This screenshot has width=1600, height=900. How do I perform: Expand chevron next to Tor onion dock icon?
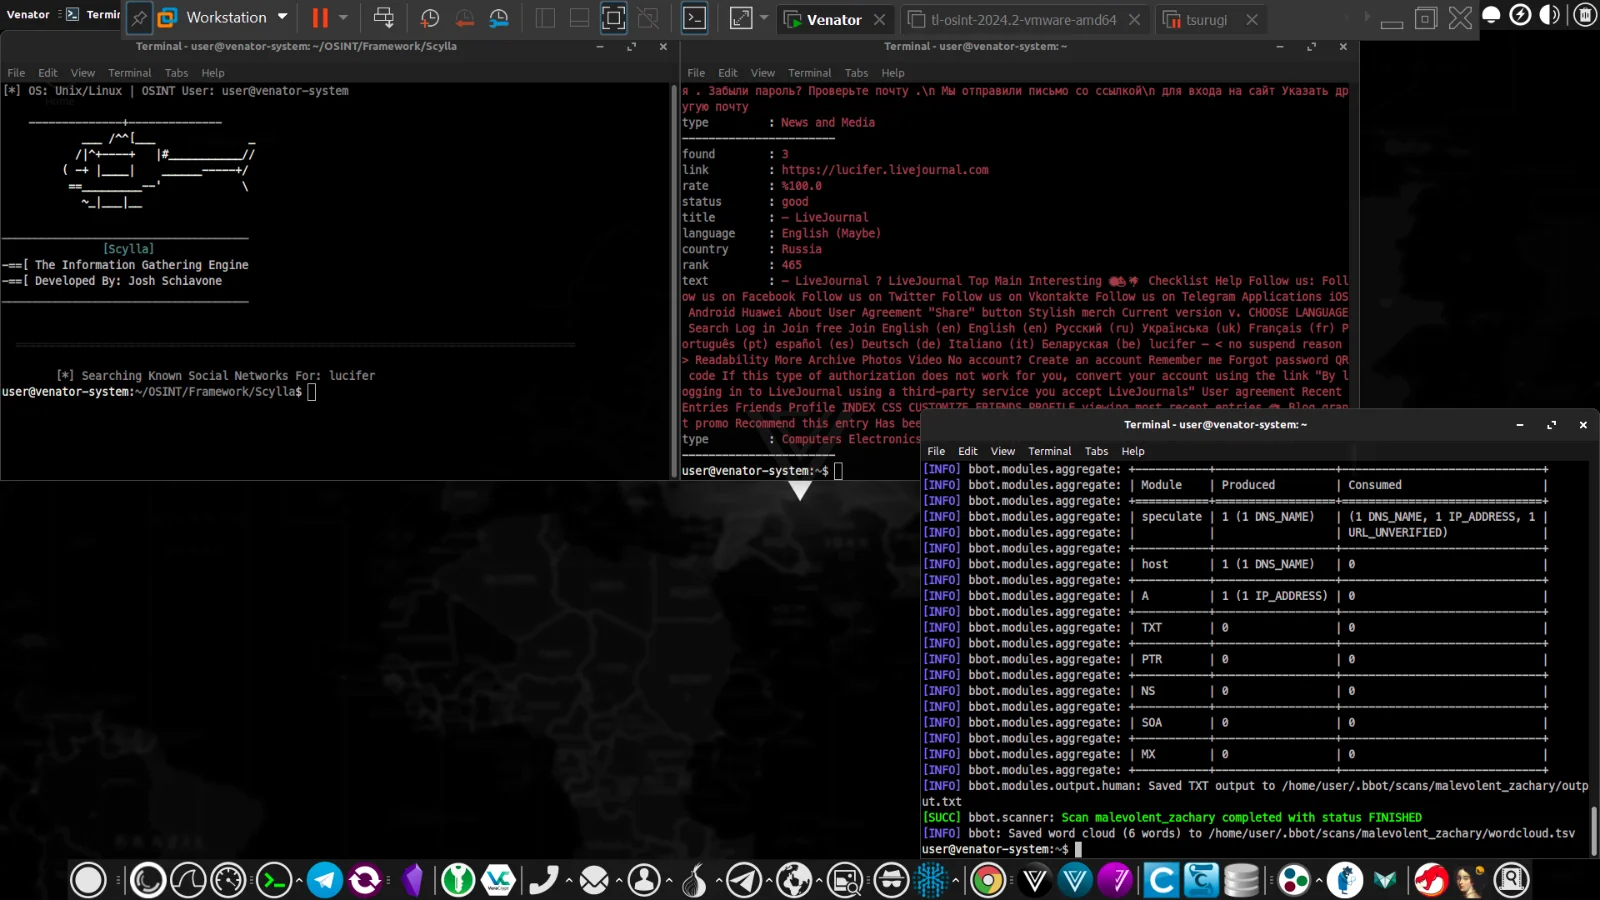click(x=718, y=880)
